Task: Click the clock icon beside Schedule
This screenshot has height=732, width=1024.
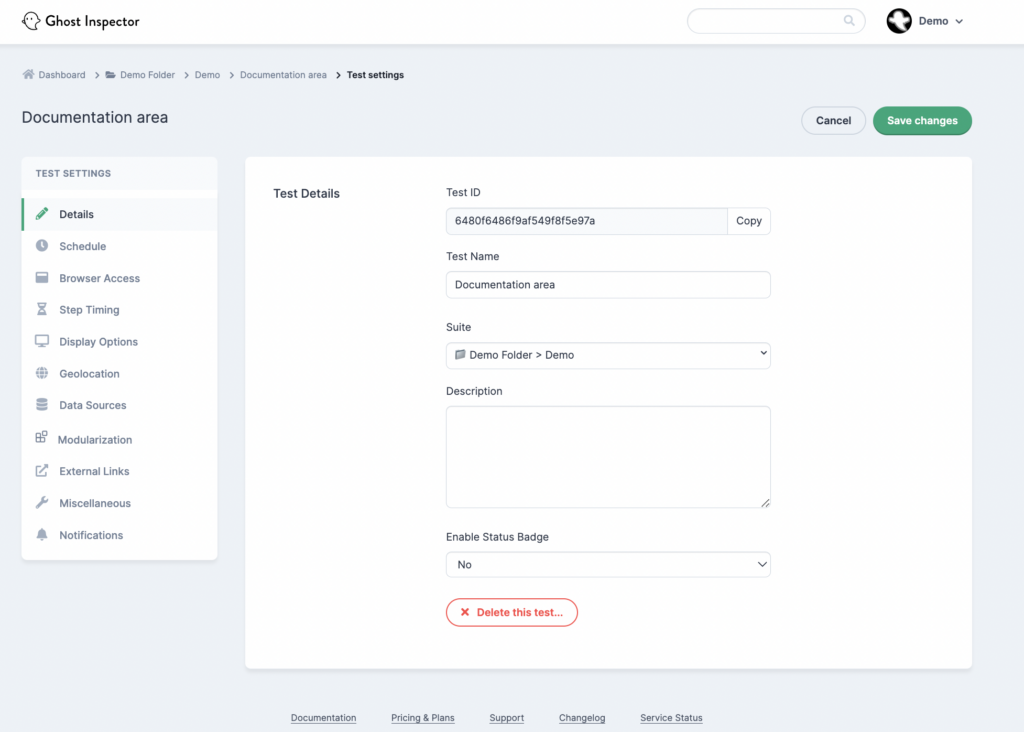Action: click(42, 246)
